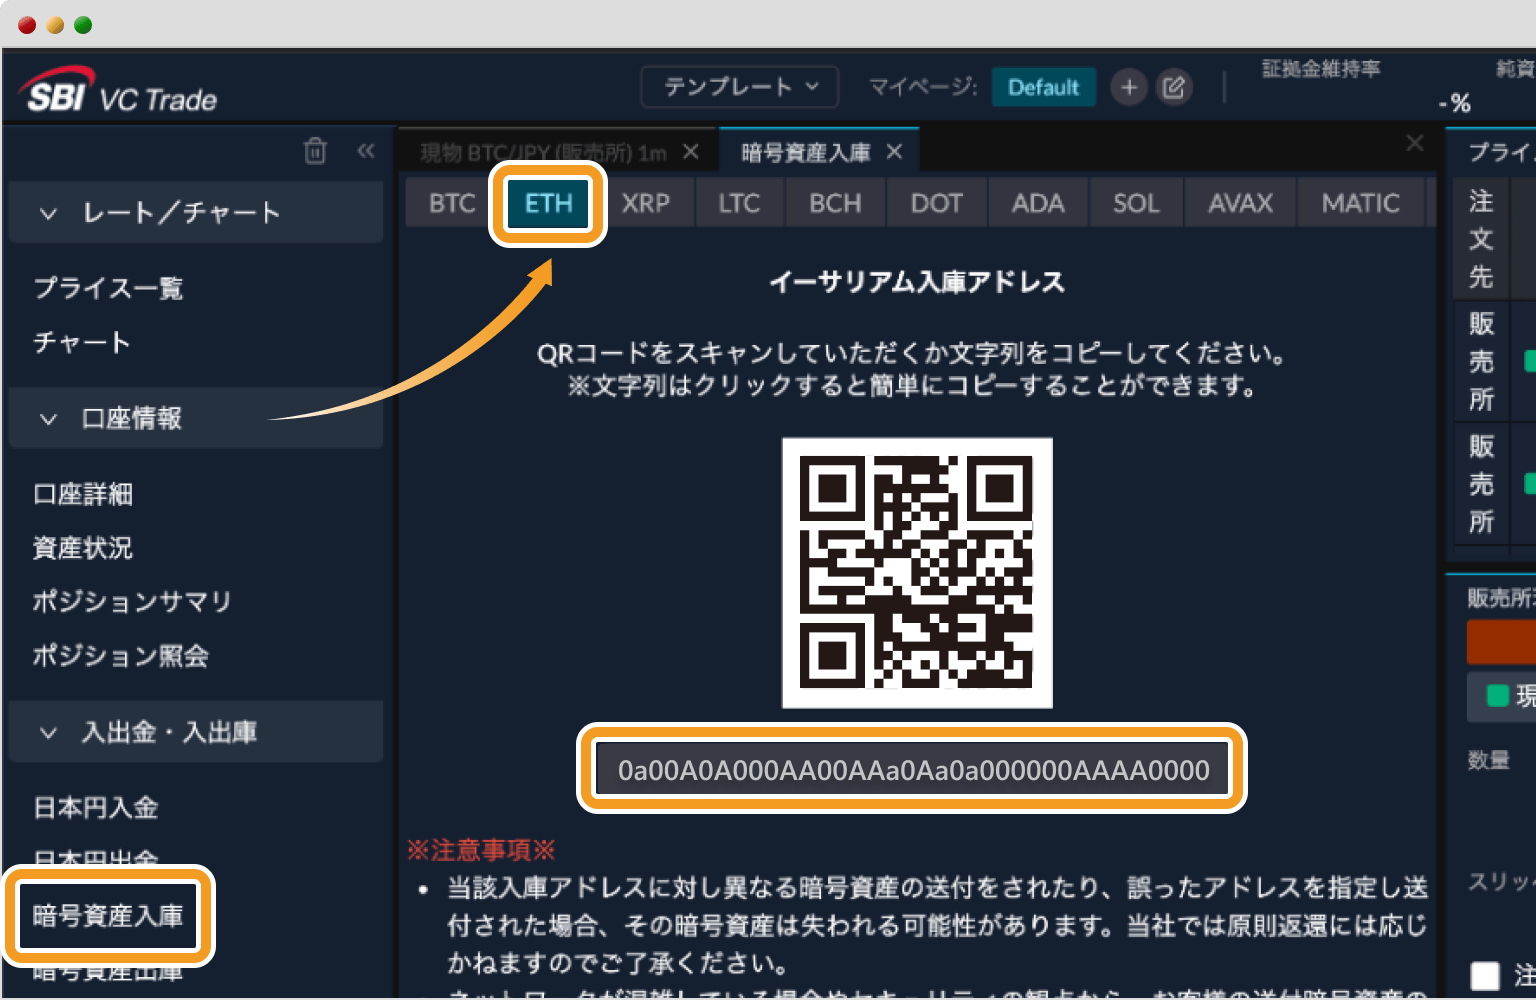1536x1000 pixels.
Task: Select the AVAX currency tab
Action: click(1240, 203)
